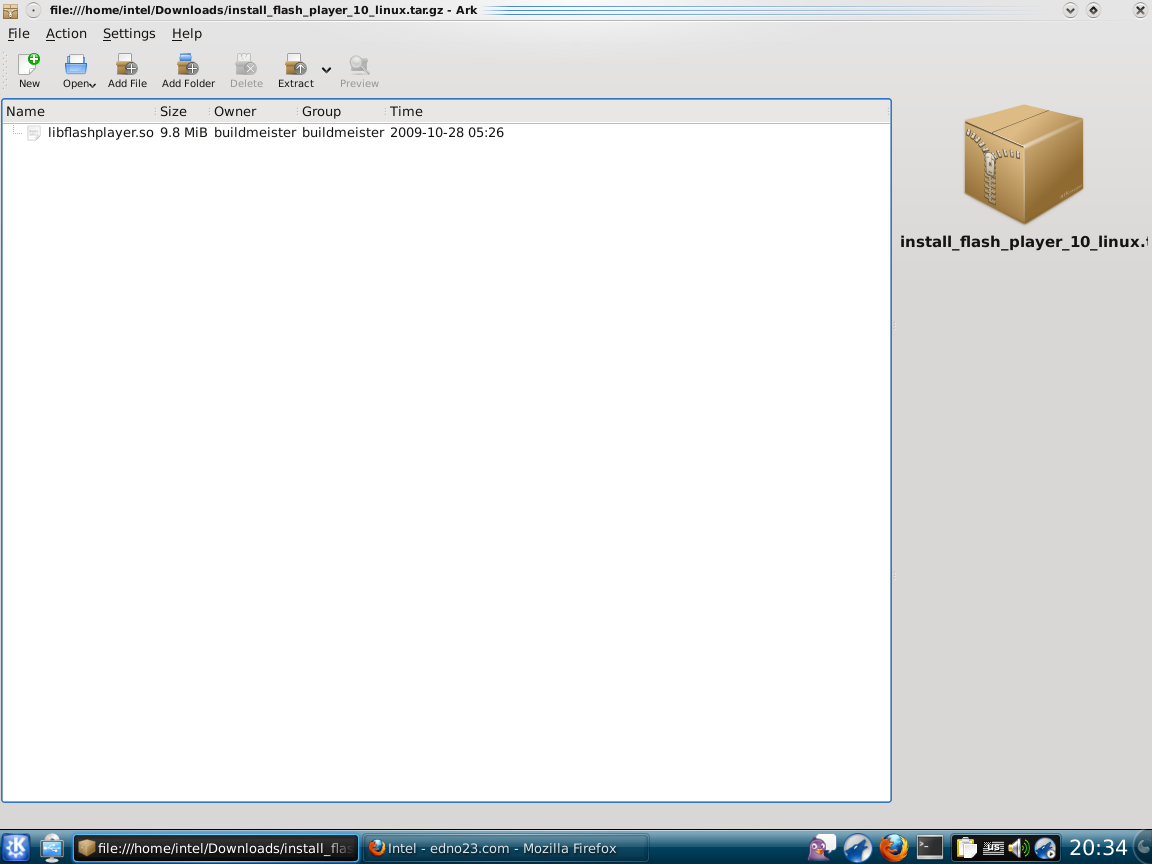Open the volume control tray icon
The image size is (1152, 864).
[x=1019, y=849]
